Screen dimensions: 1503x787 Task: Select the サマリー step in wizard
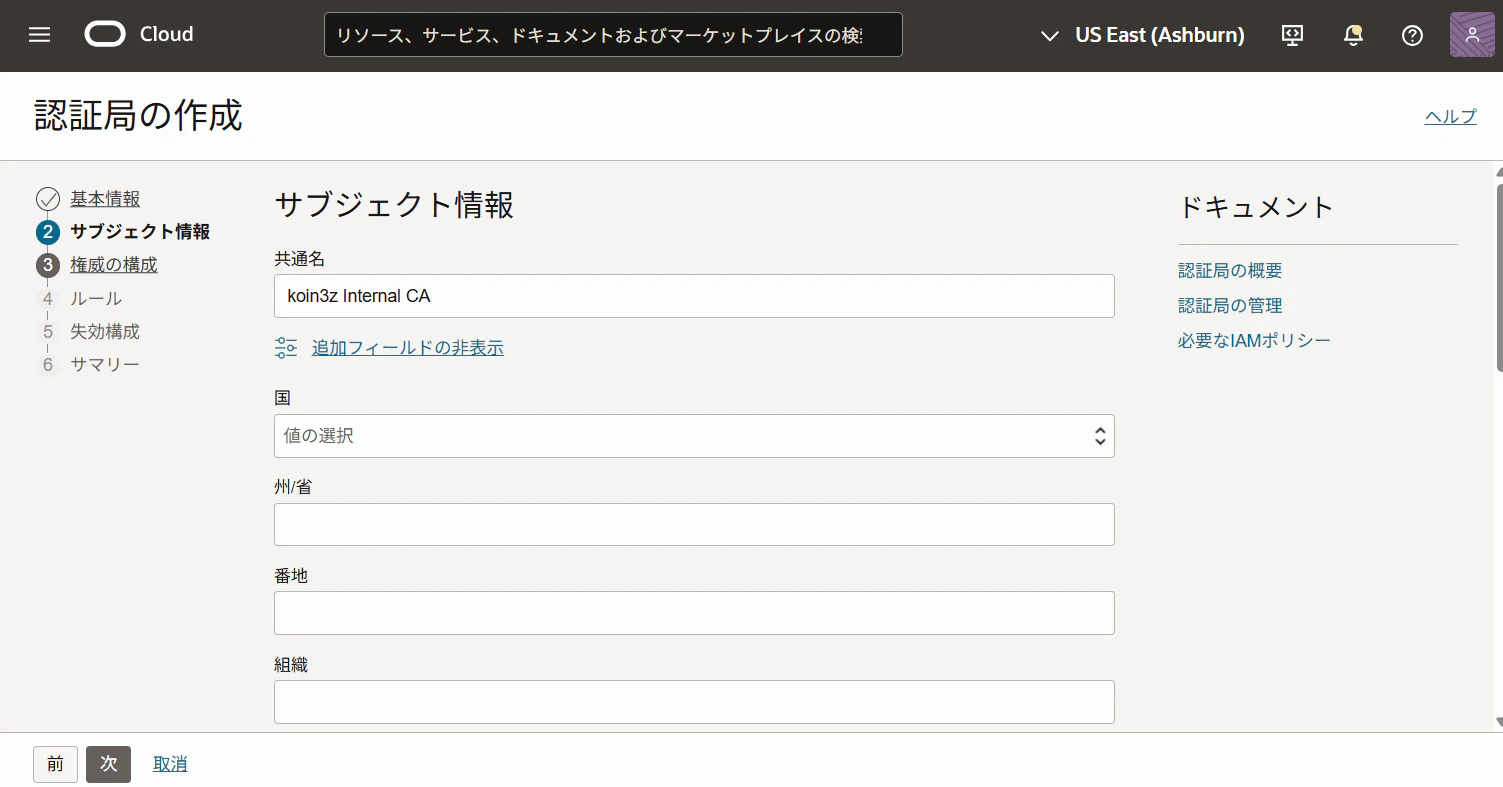tap(105, 364)
